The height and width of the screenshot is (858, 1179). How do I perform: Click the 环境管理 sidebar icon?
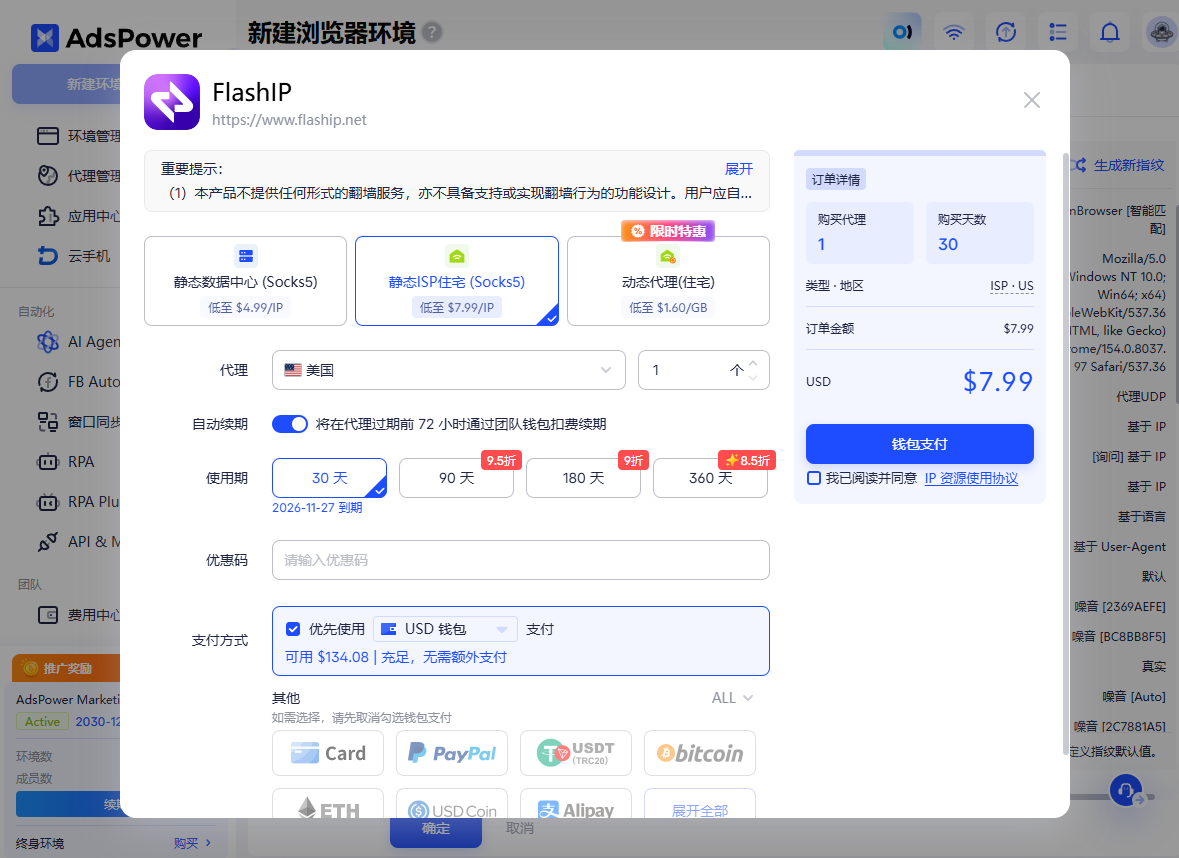point(48,136)
